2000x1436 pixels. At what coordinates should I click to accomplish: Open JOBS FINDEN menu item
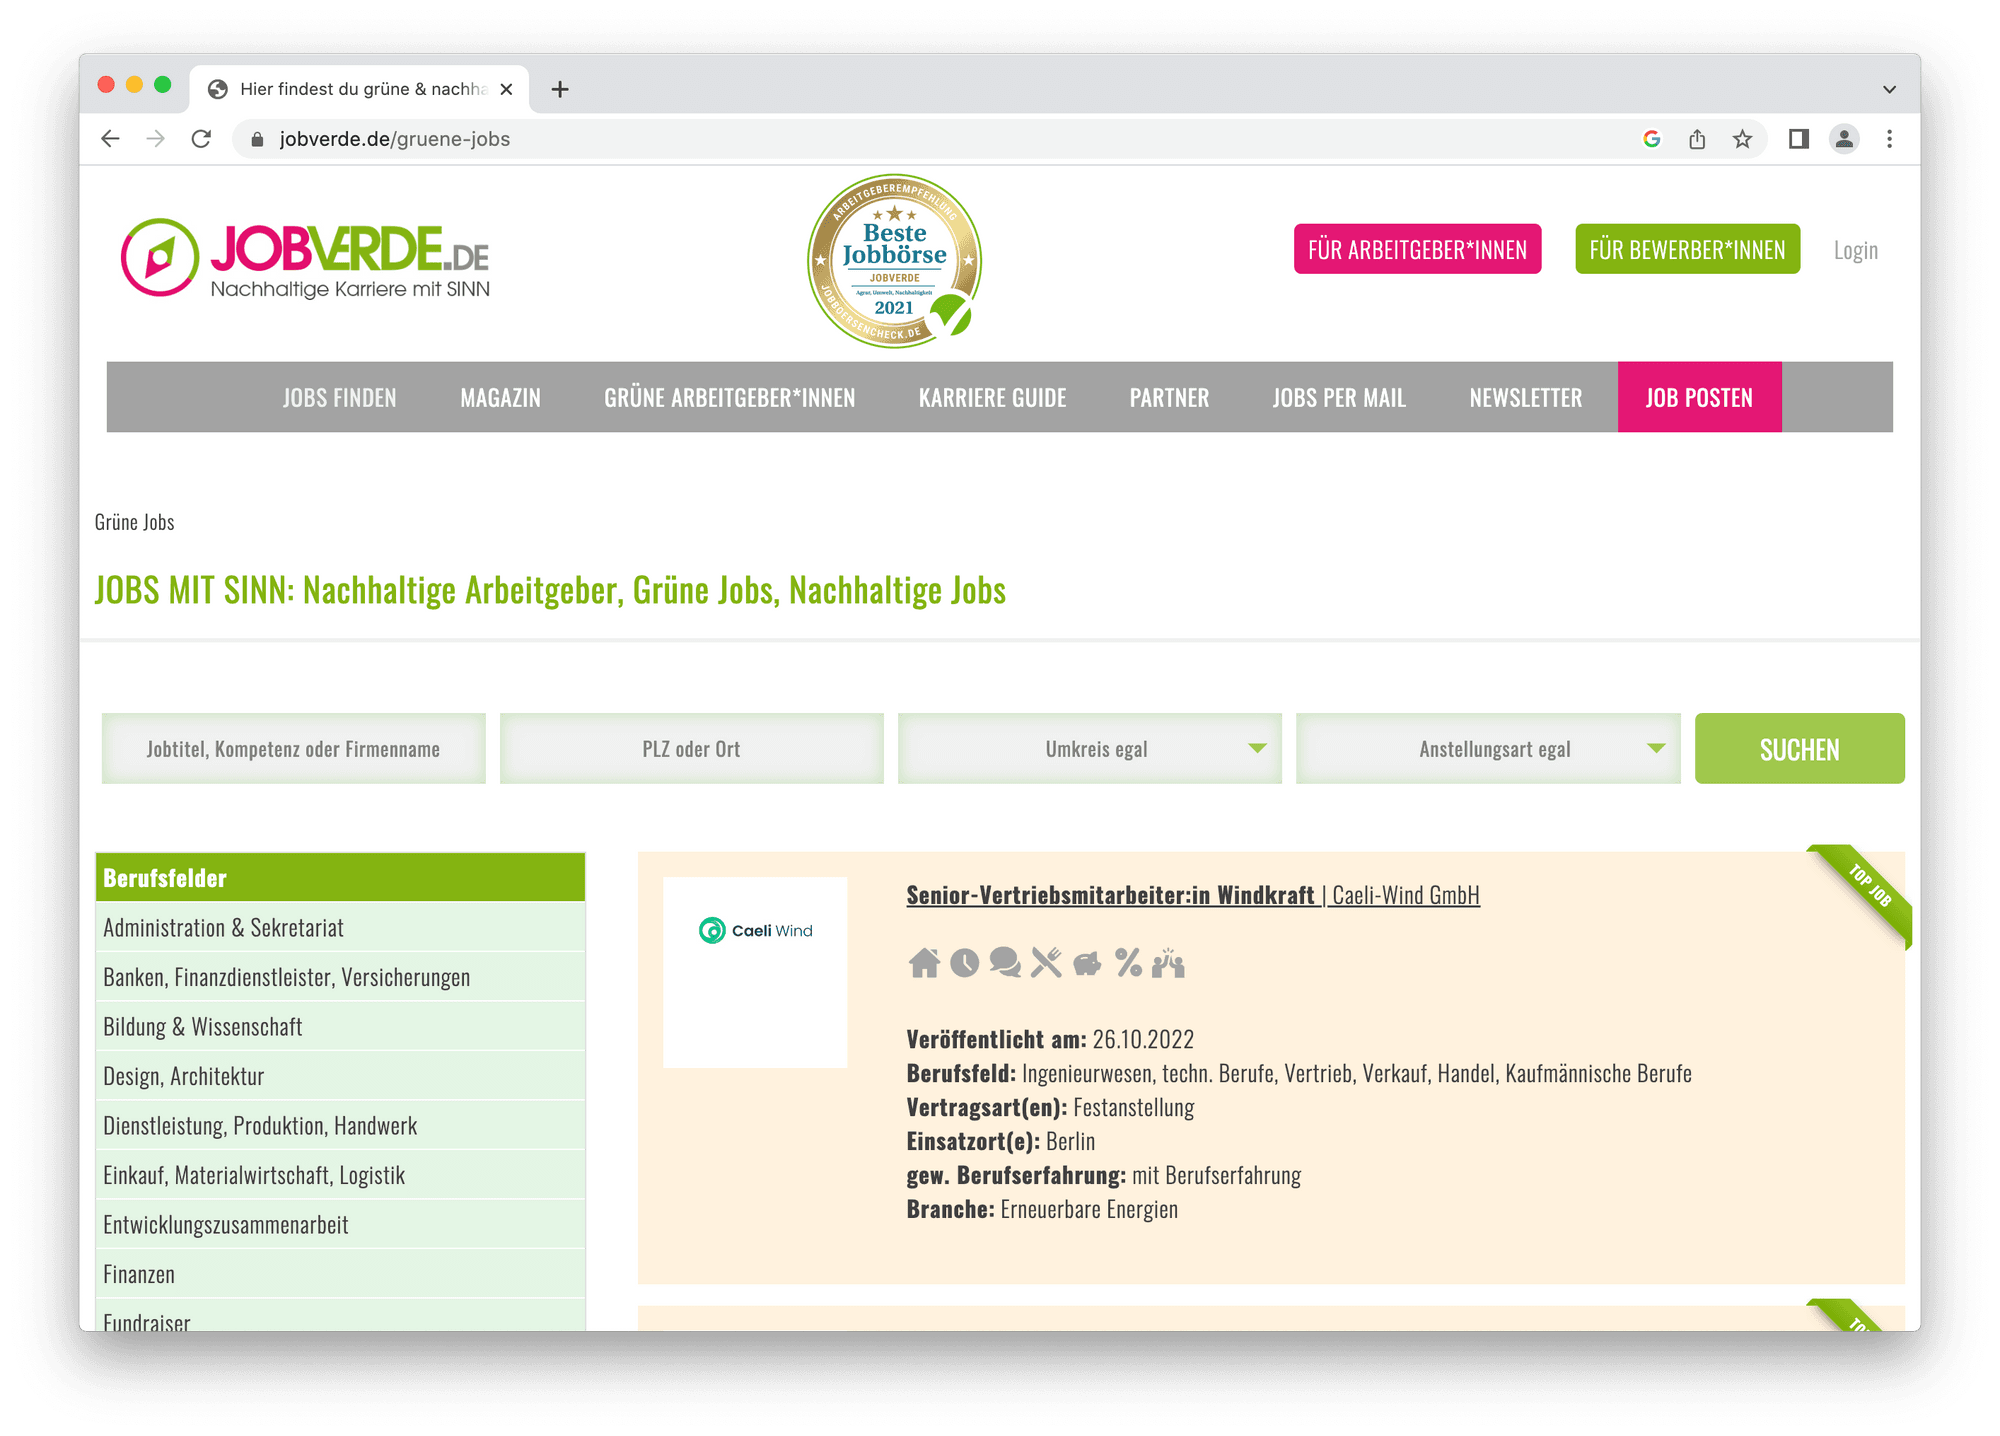point(339,397)
